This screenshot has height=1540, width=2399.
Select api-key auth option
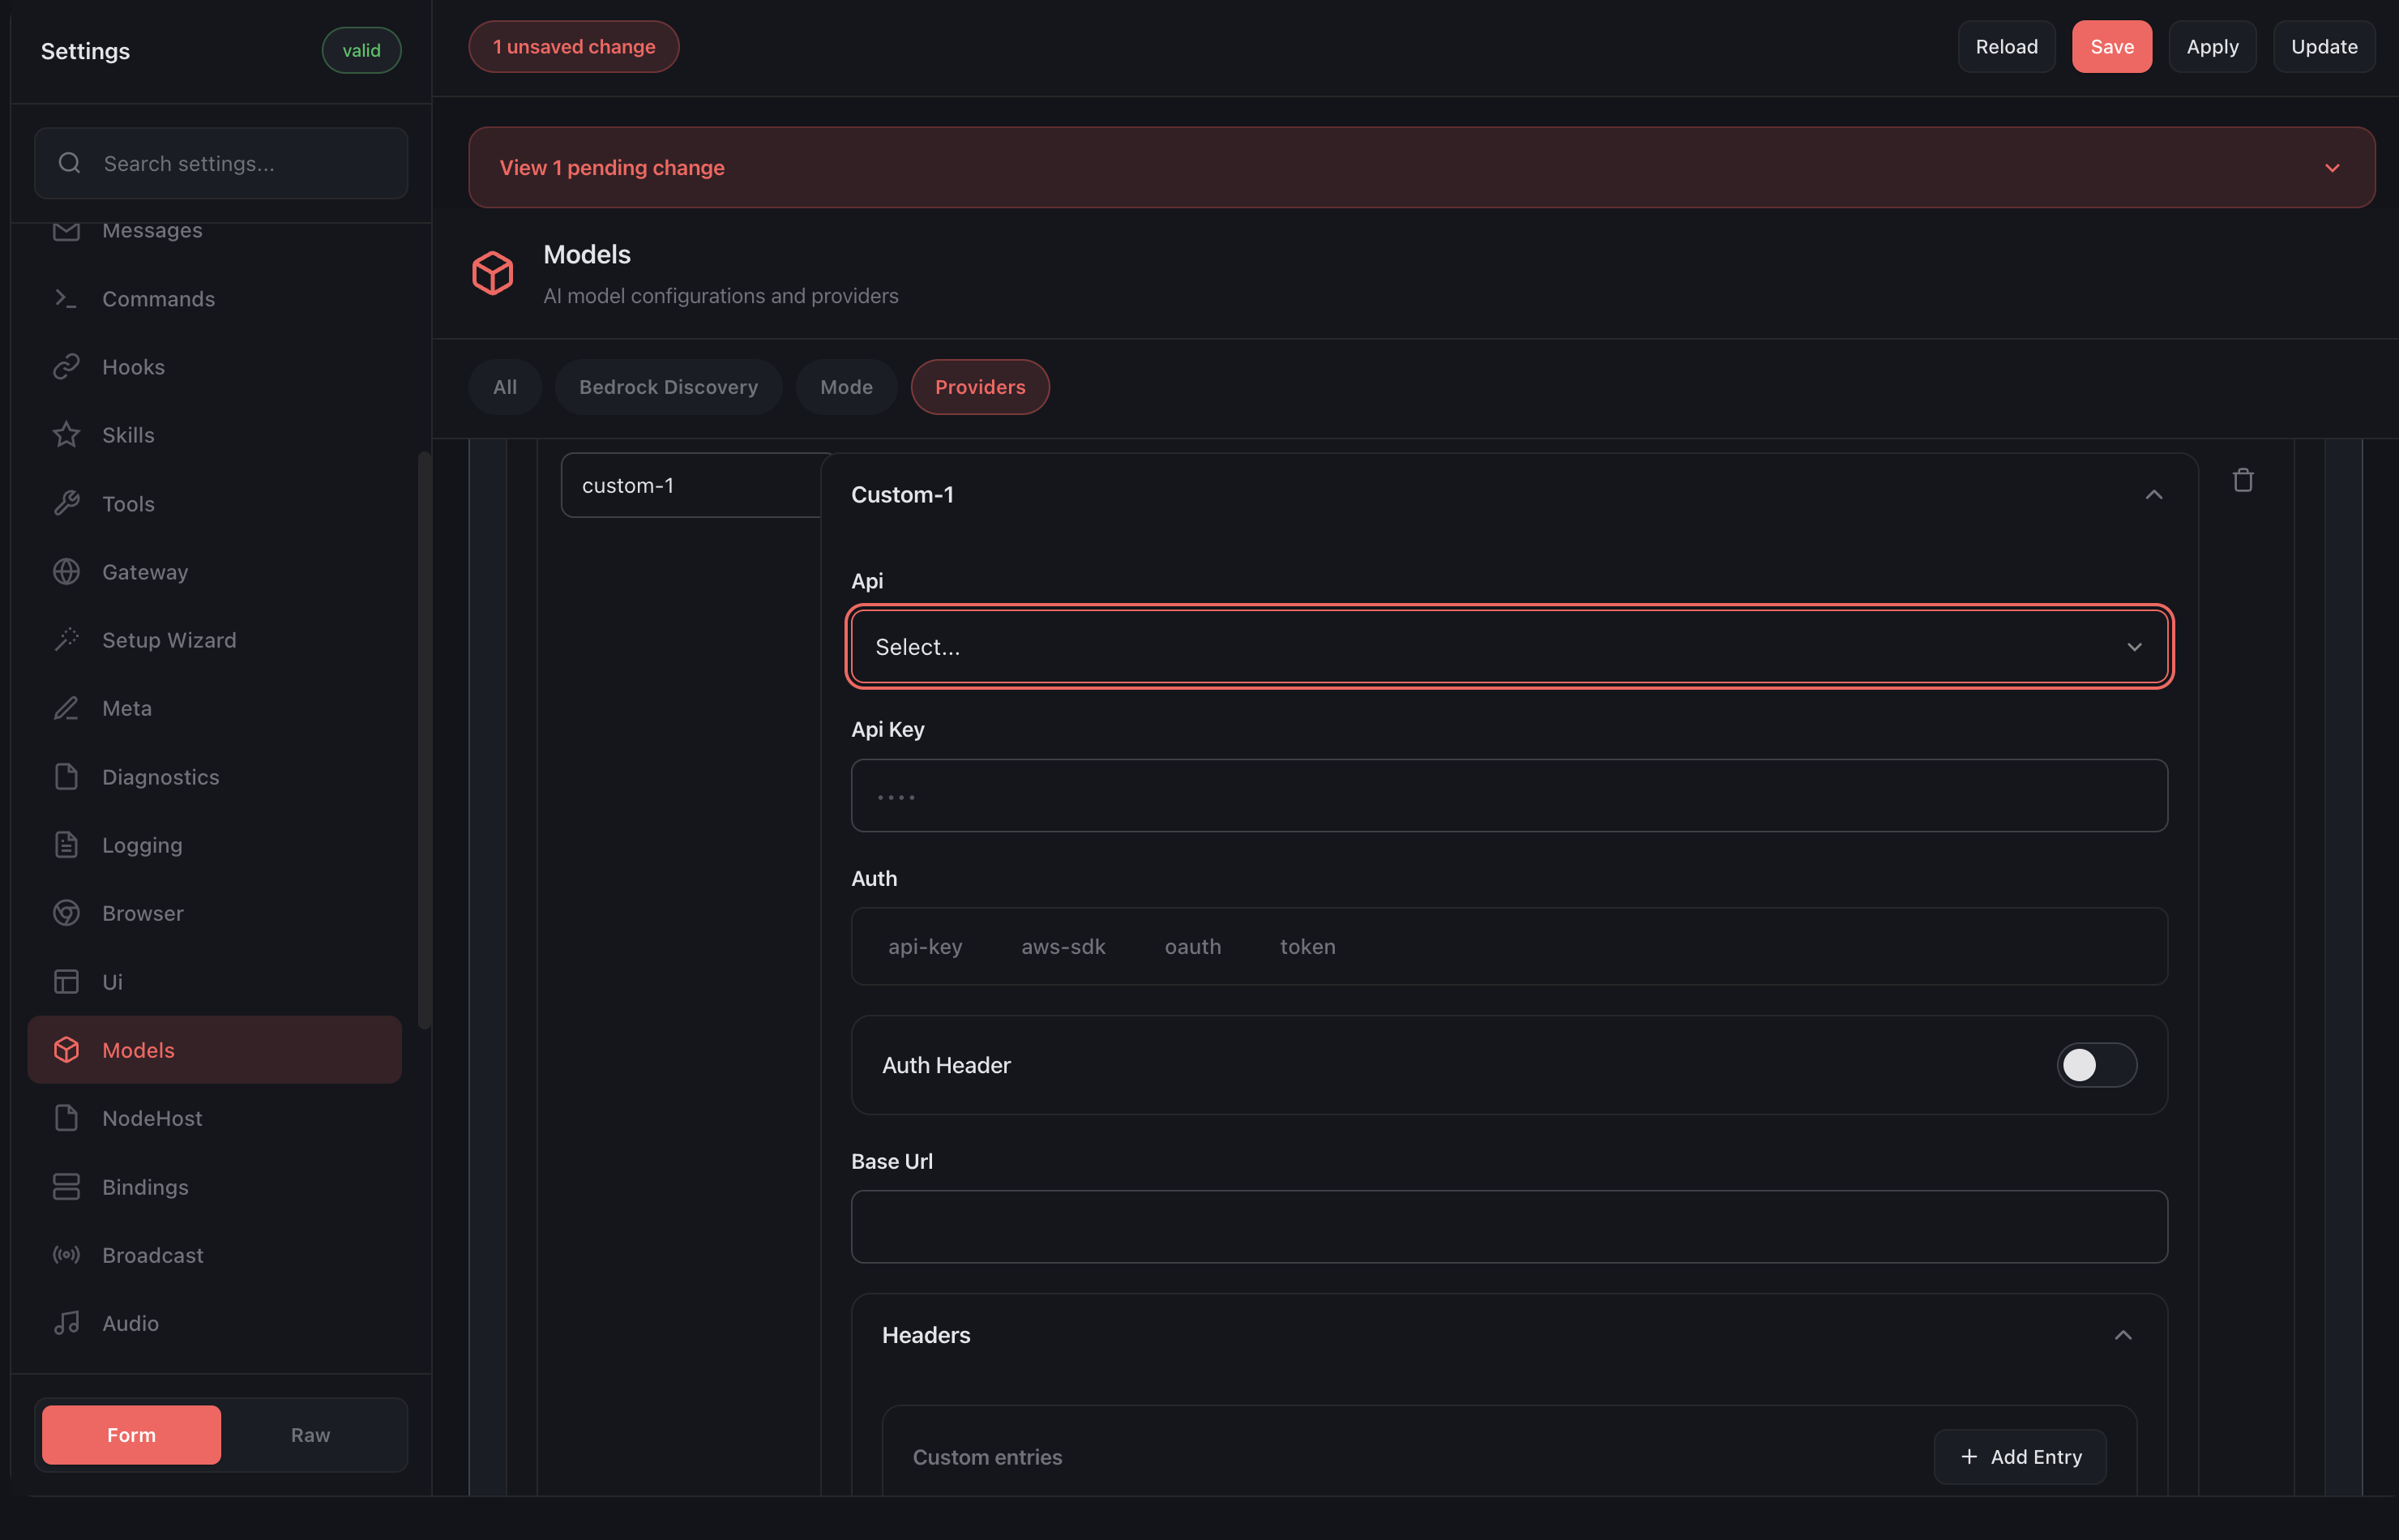click(x=925, y=947)
